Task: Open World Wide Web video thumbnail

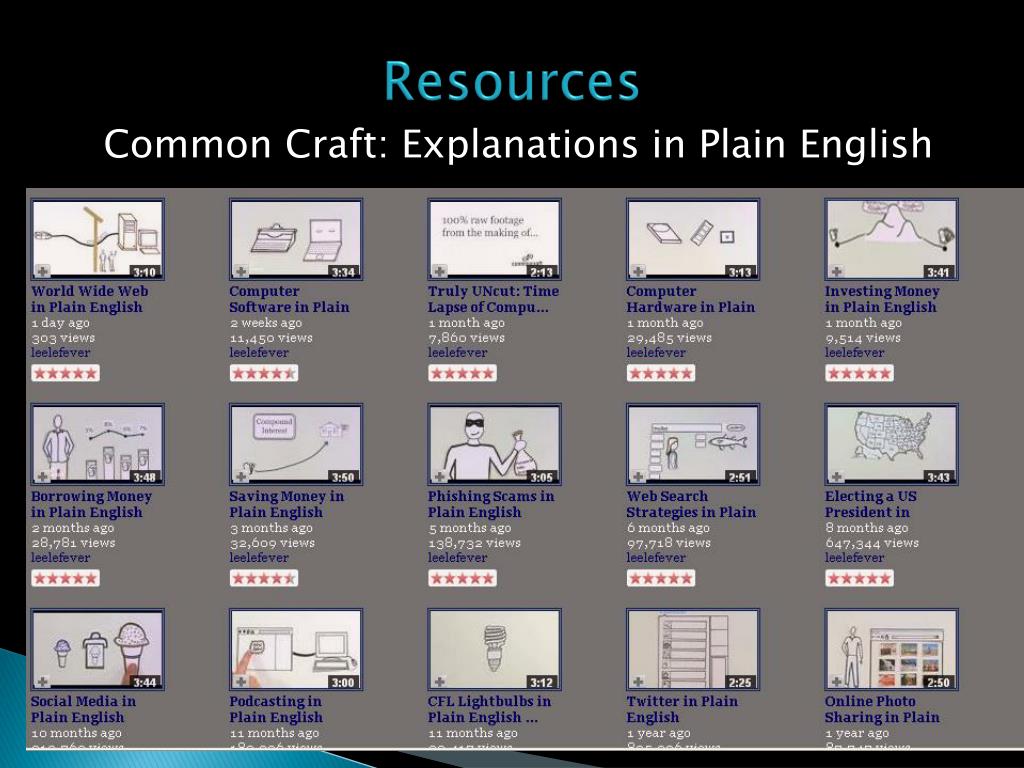Action: [x=97, y=239]
